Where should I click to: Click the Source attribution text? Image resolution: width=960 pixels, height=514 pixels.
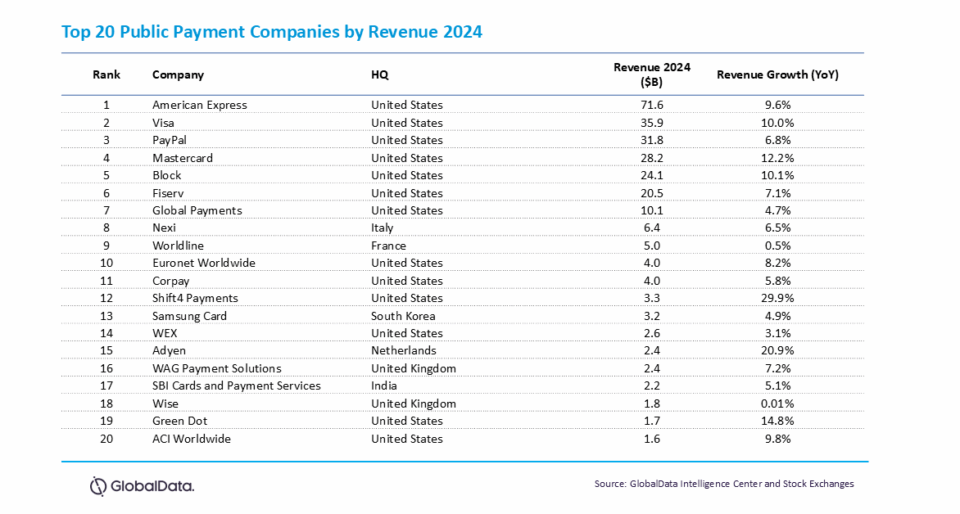pyautogui.click(x=724, y=483)
